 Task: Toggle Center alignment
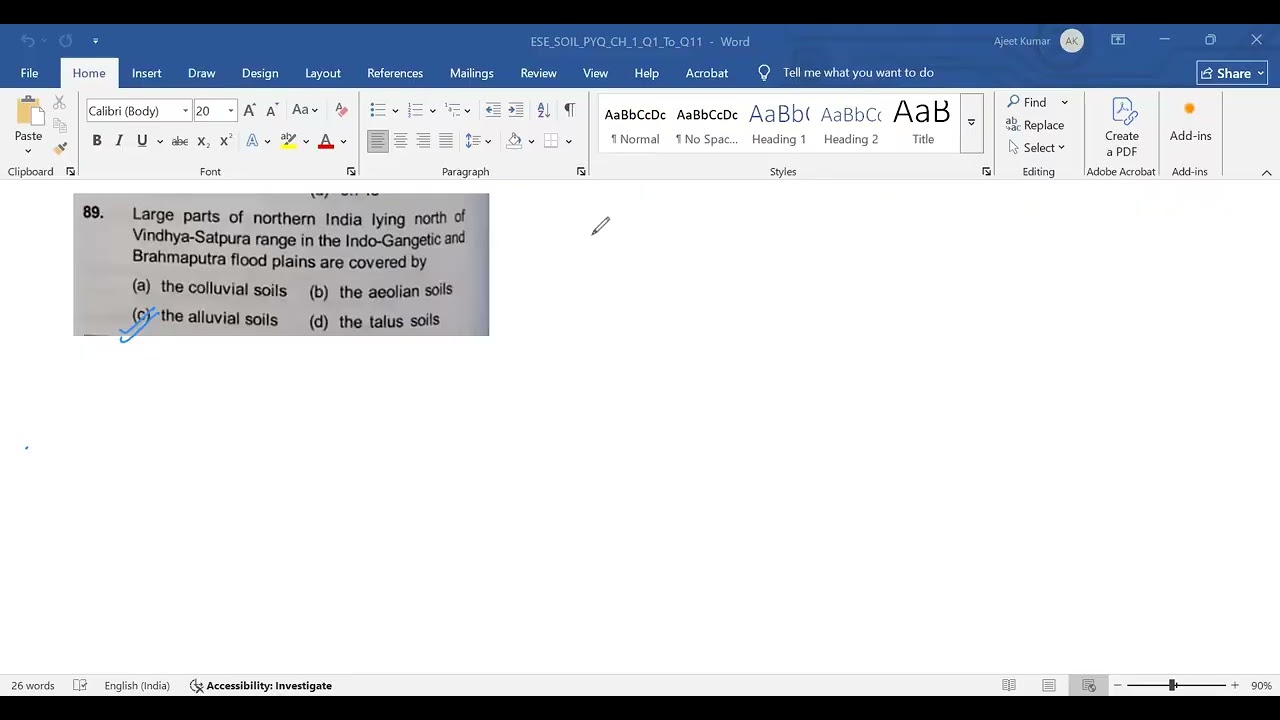[x=400, y=141]
